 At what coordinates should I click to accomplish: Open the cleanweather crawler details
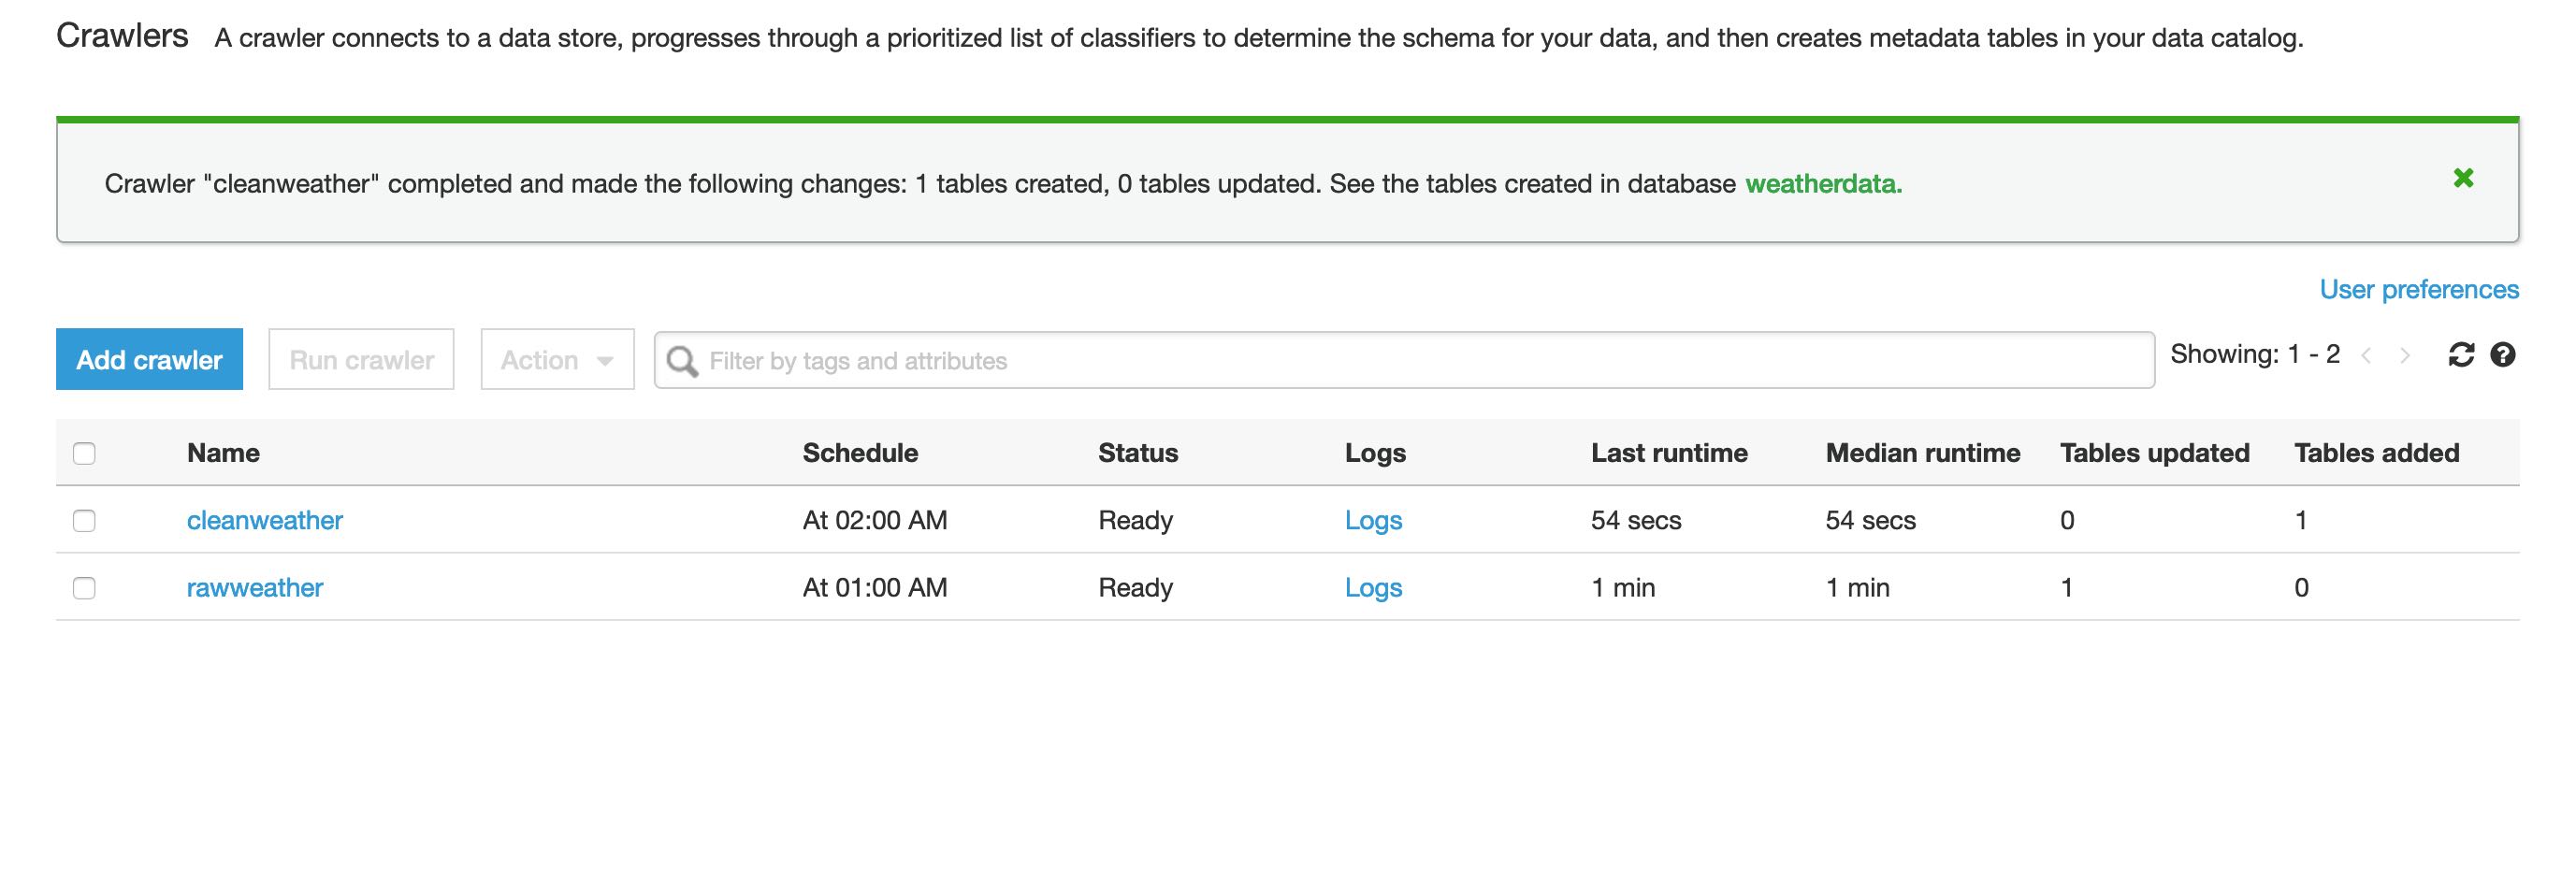click(264, 521)
